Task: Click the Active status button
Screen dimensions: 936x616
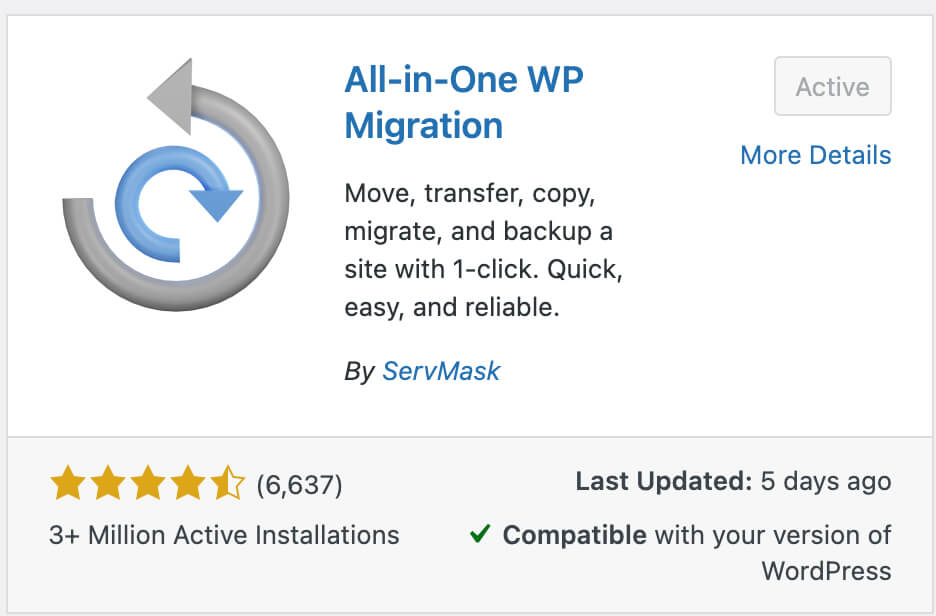Action: (x=832, y=86)
